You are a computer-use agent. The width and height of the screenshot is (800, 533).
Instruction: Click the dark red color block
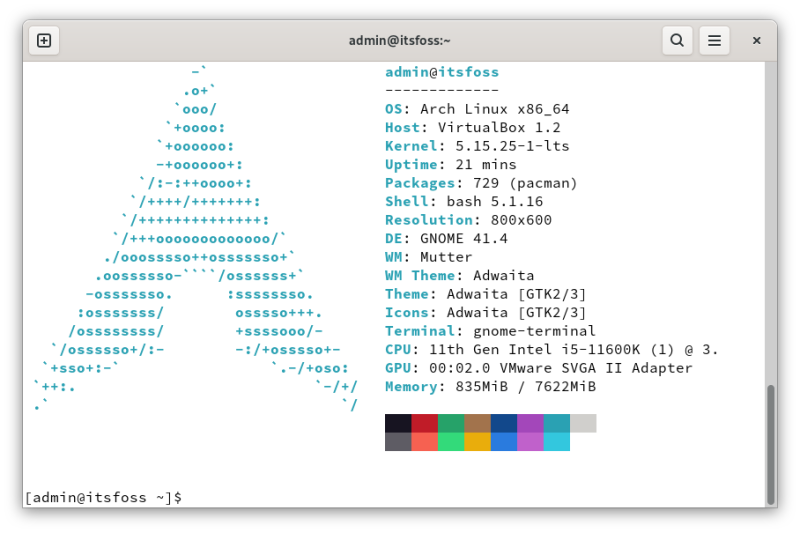pos(424,423)
